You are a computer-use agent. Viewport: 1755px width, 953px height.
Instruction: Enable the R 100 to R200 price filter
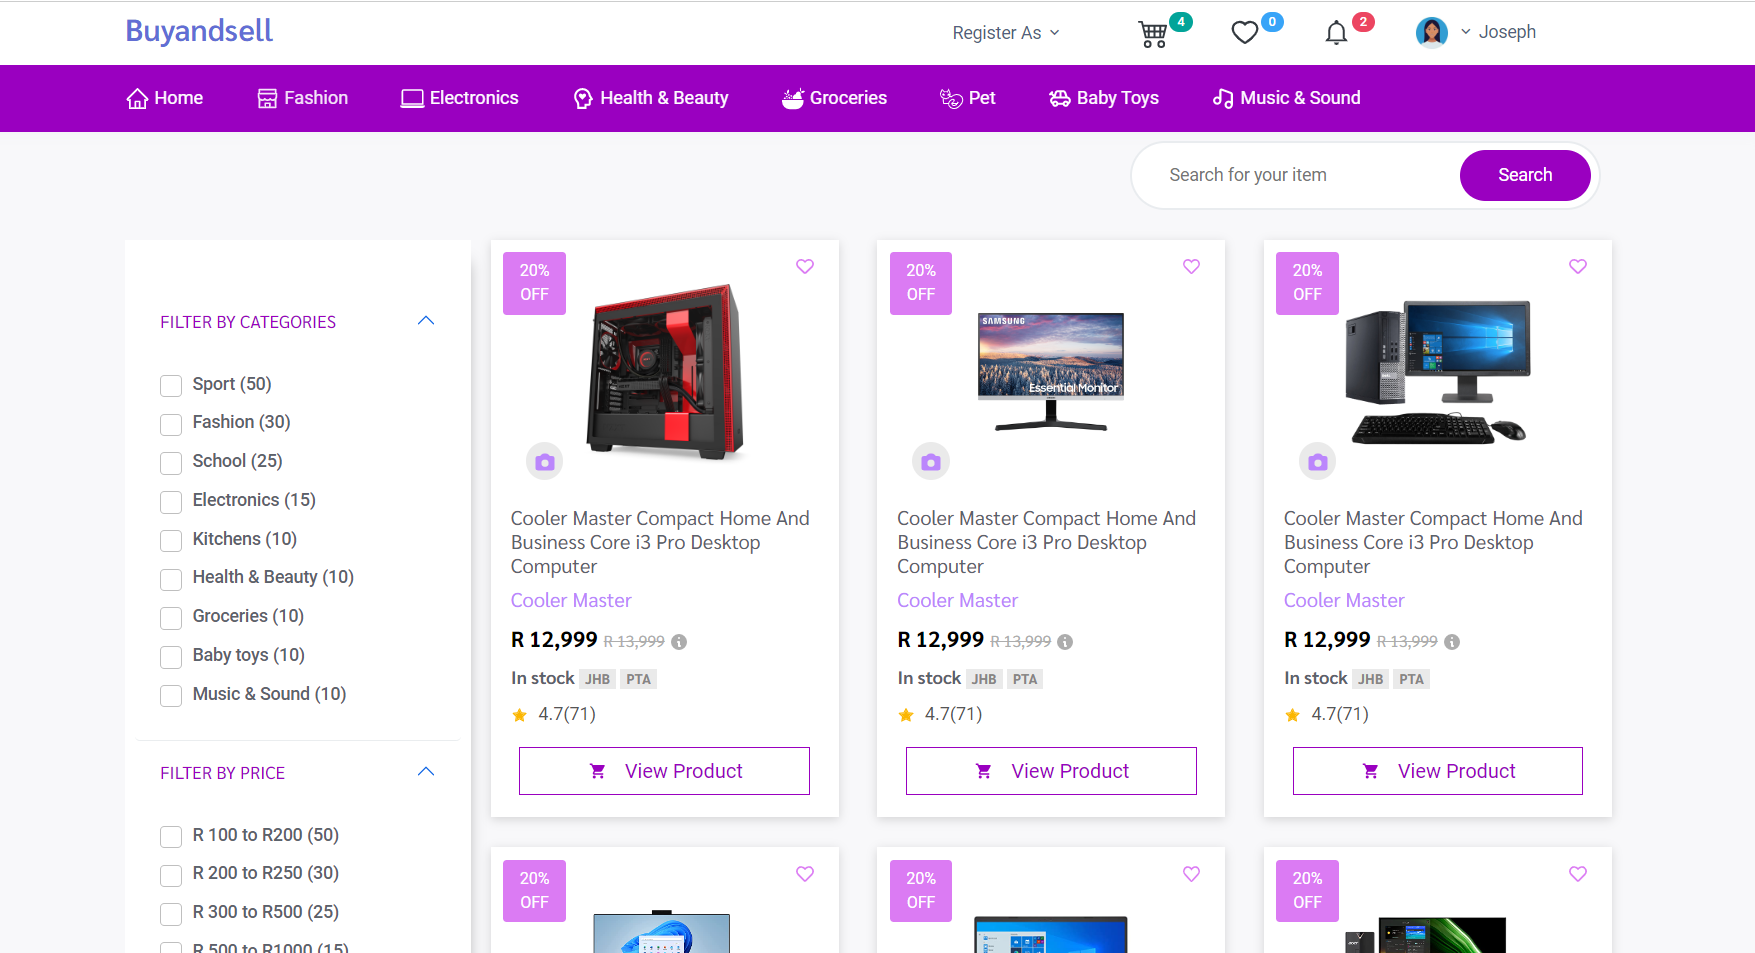pyautogui.click(x=170, y=837)
